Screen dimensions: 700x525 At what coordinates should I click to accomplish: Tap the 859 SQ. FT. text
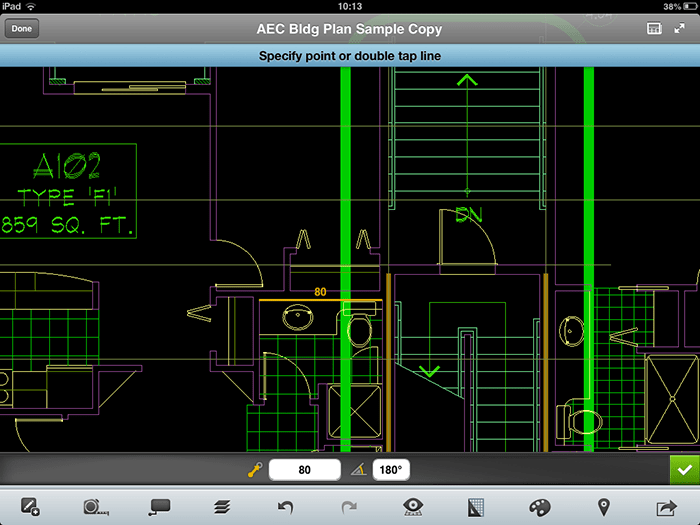point(67,225)
